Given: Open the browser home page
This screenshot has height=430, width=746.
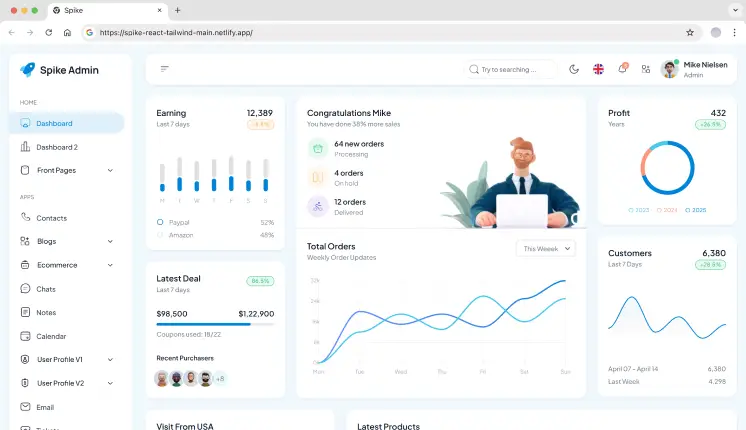Looking at the screenshot, I should coord(67,32).
